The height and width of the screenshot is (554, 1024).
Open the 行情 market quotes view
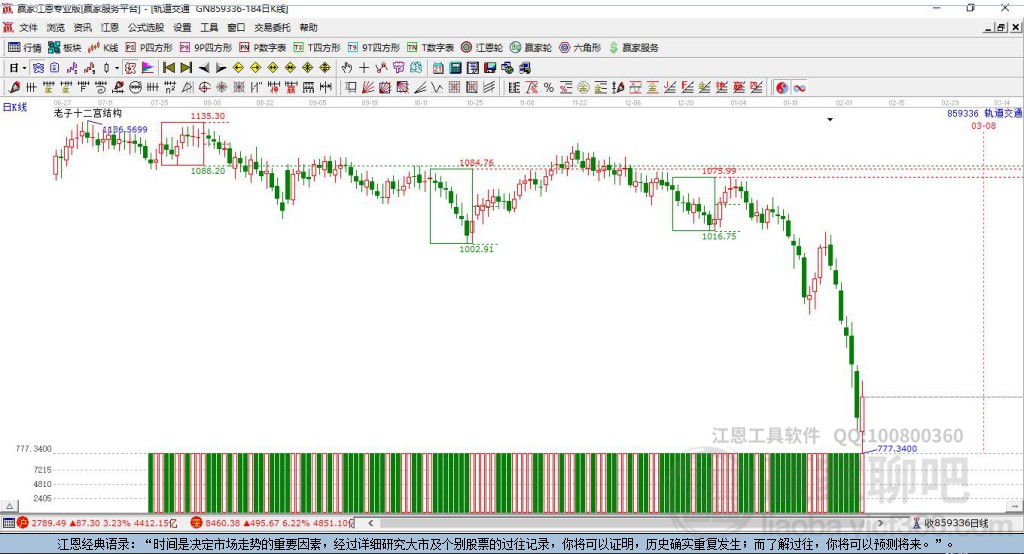tap(25, 47)
